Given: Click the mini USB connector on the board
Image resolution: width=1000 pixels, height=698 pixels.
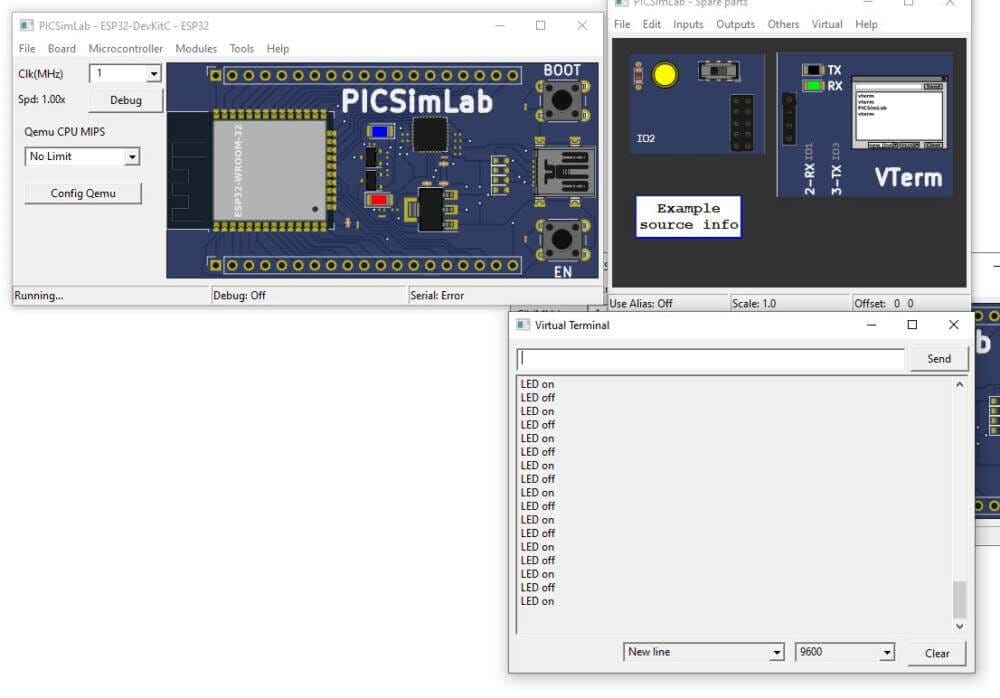Looking at the screenshot, I should tap(565, 172).
